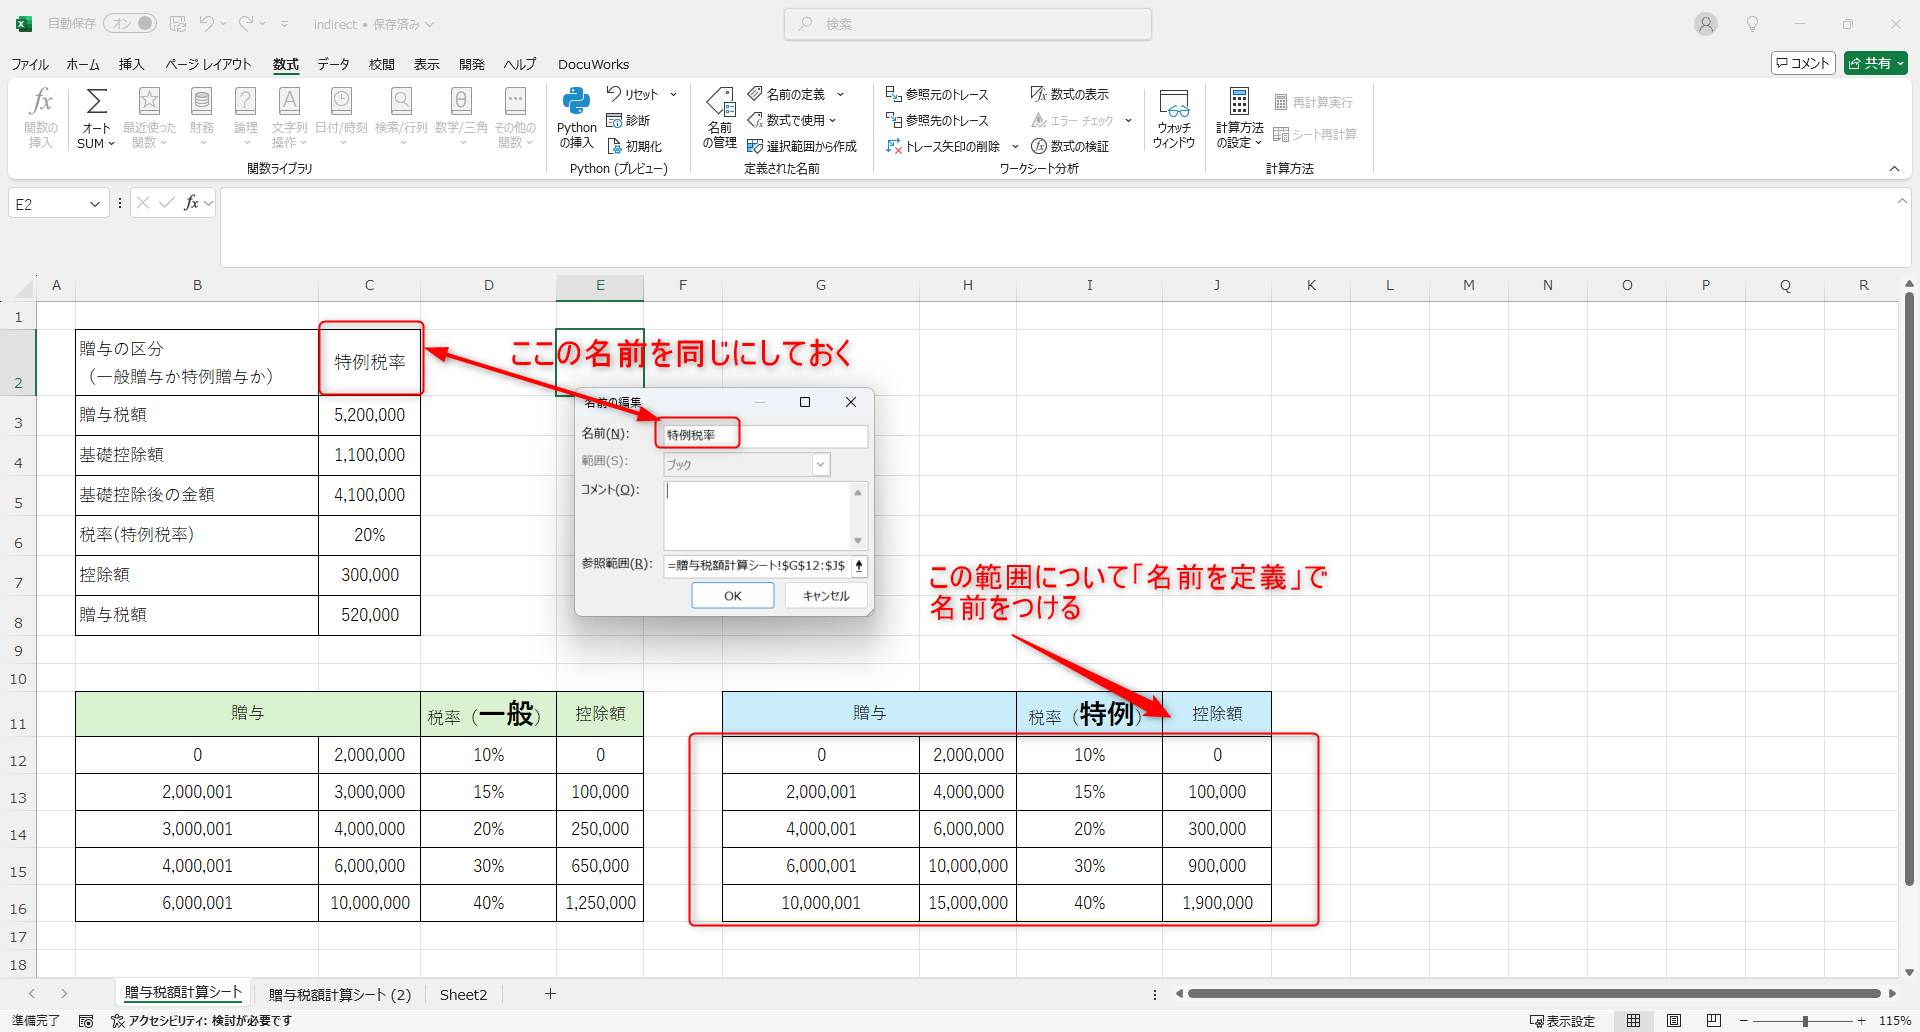This screenshot has height=1032, width=1920.
Task: Switch to page layout view in status bar
Action: [x=1673, y=1021]
